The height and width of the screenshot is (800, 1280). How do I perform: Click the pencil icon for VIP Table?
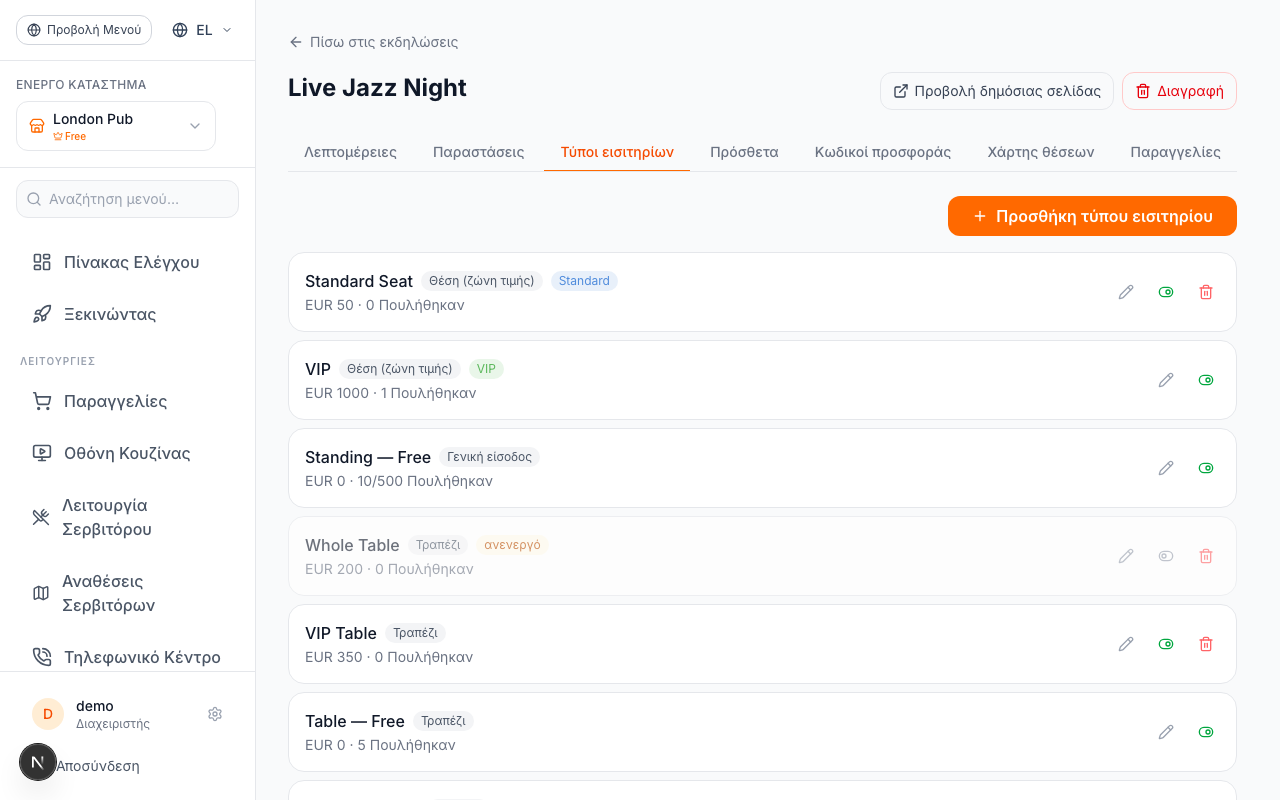coord(1126,644)
